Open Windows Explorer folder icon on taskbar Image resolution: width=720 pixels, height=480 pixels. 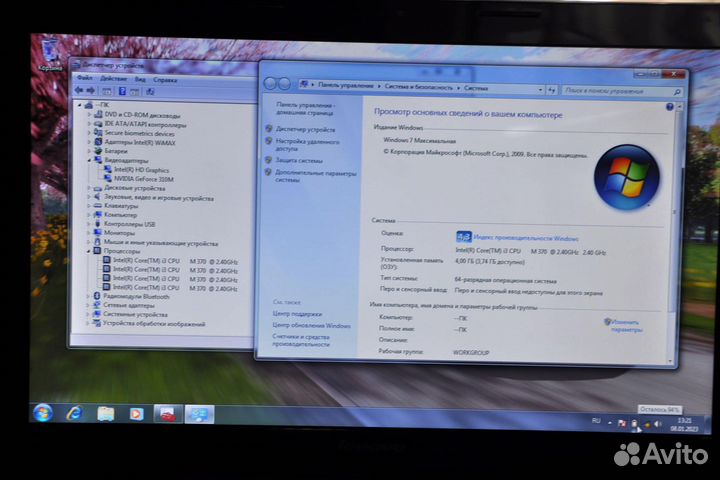tap(105, 414)
